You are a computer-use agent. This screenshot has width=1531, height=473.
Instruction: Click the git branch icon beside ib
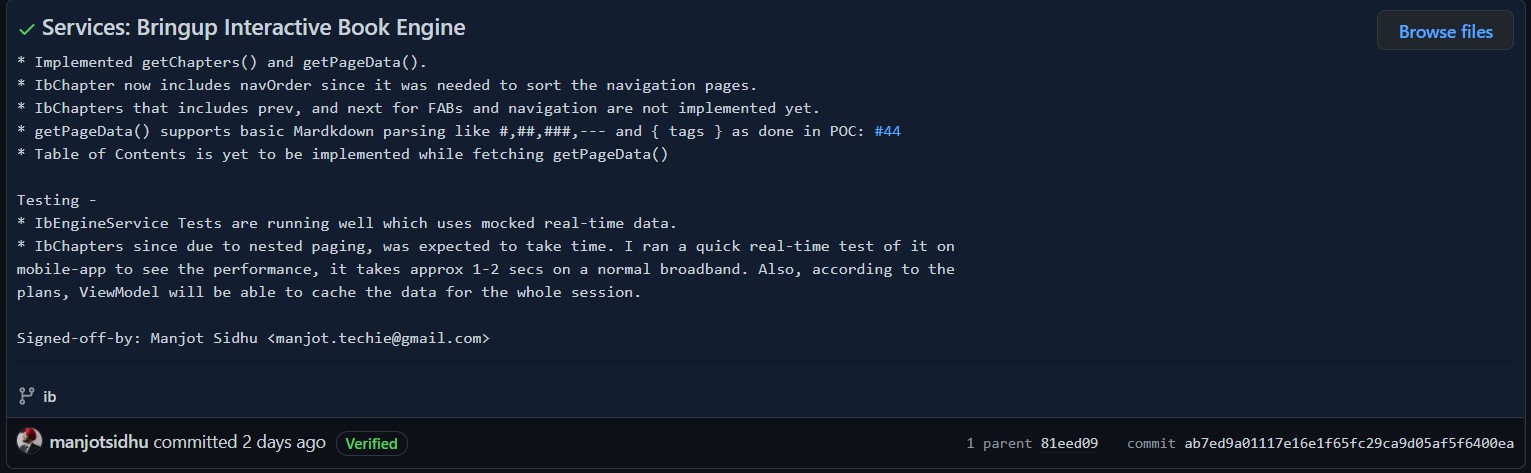(x=27, y=396)
